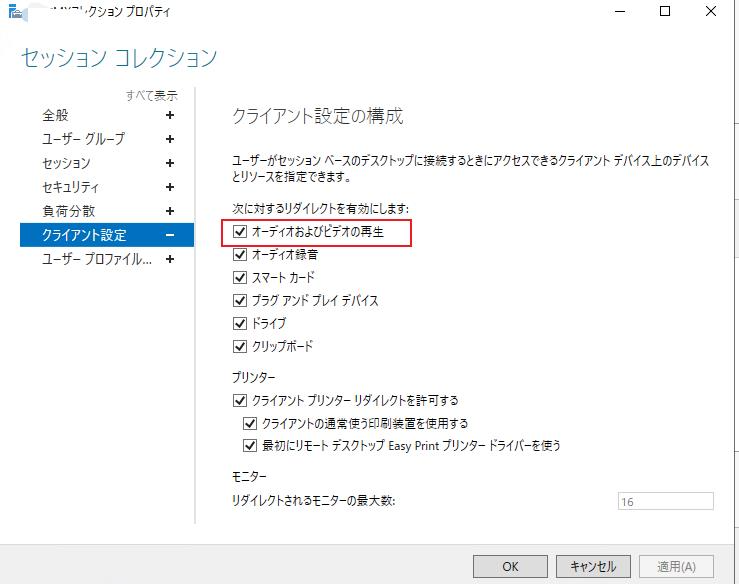Screen dimensions: 739x584
Task: Close the properties window
Action: [711, 11]
